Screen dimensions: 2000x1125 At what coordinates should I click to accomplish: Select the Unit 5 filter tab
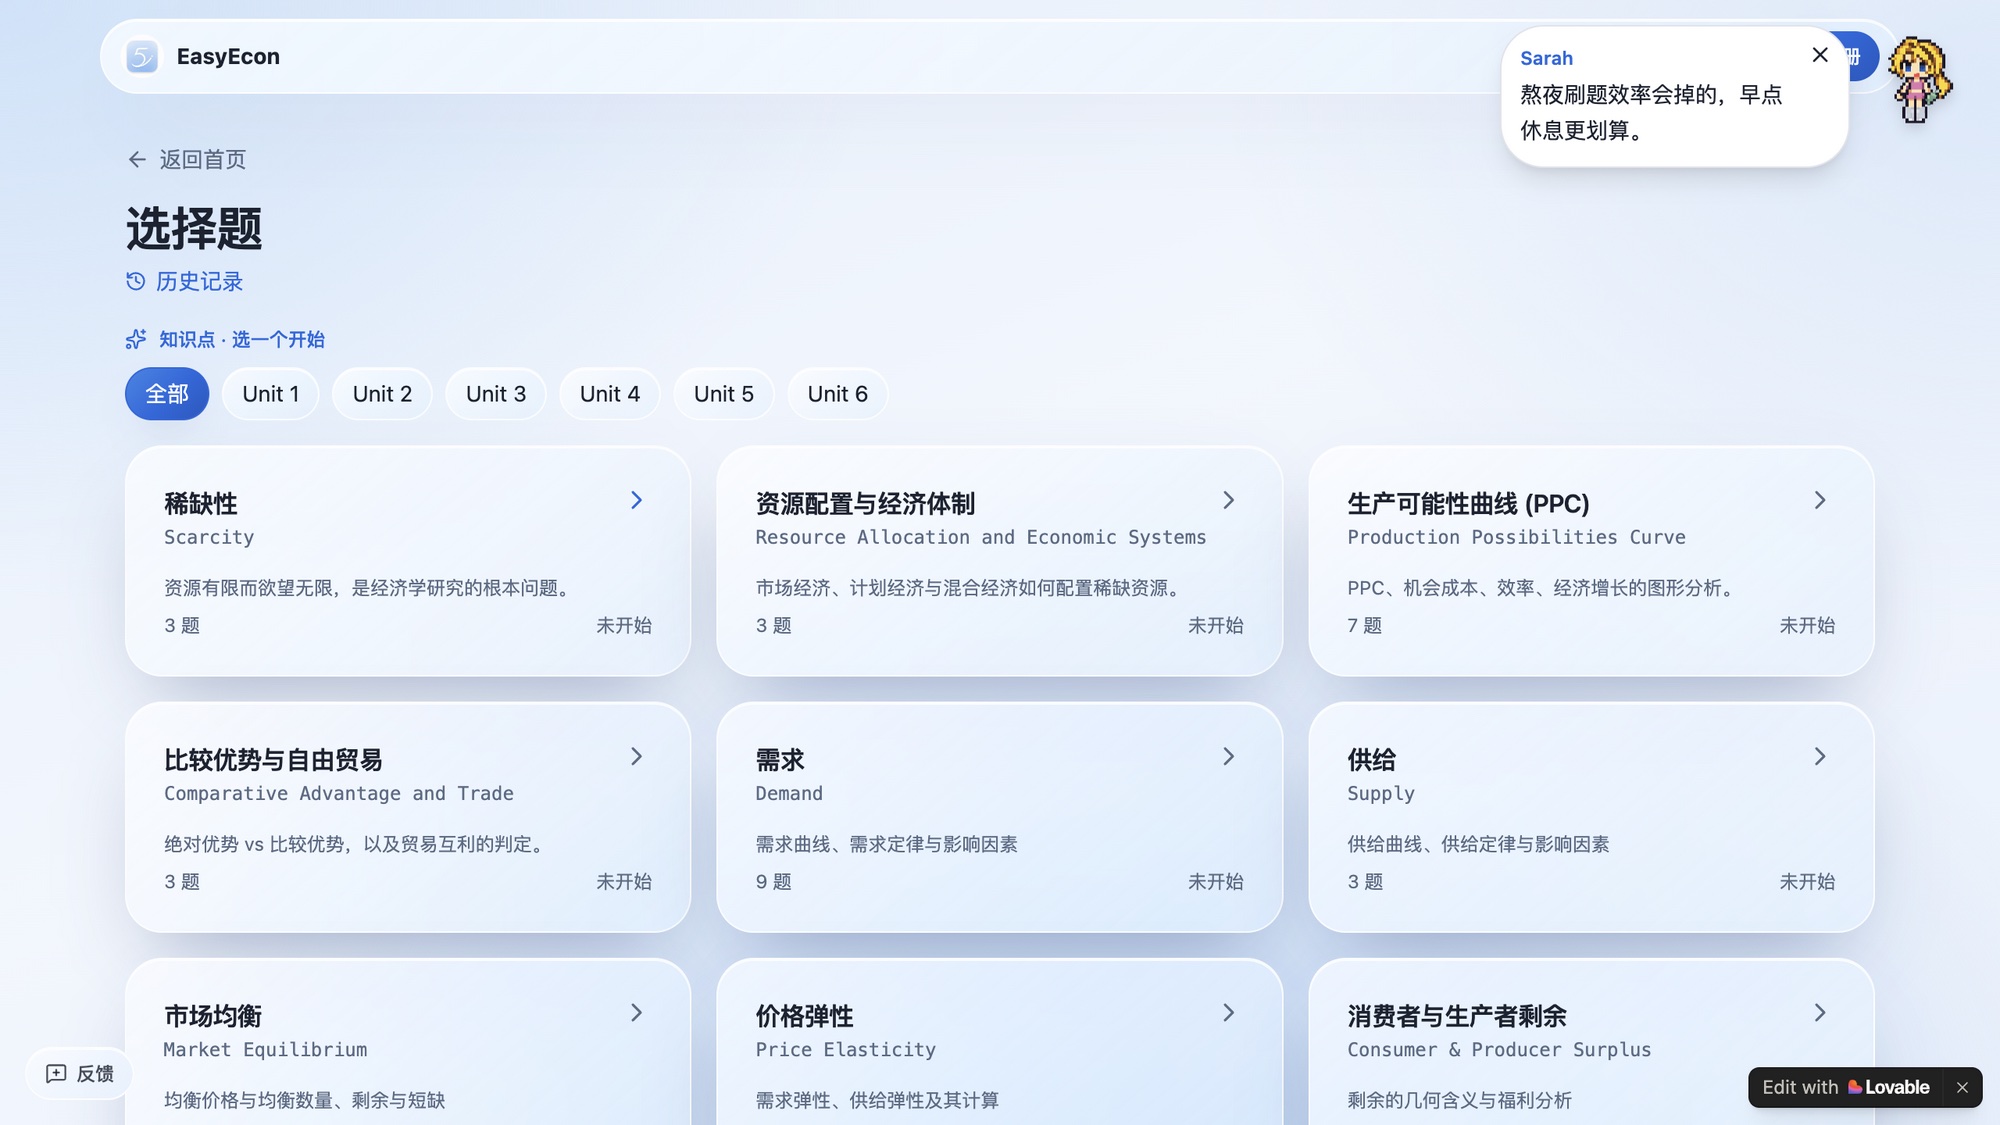pos(724,394)
